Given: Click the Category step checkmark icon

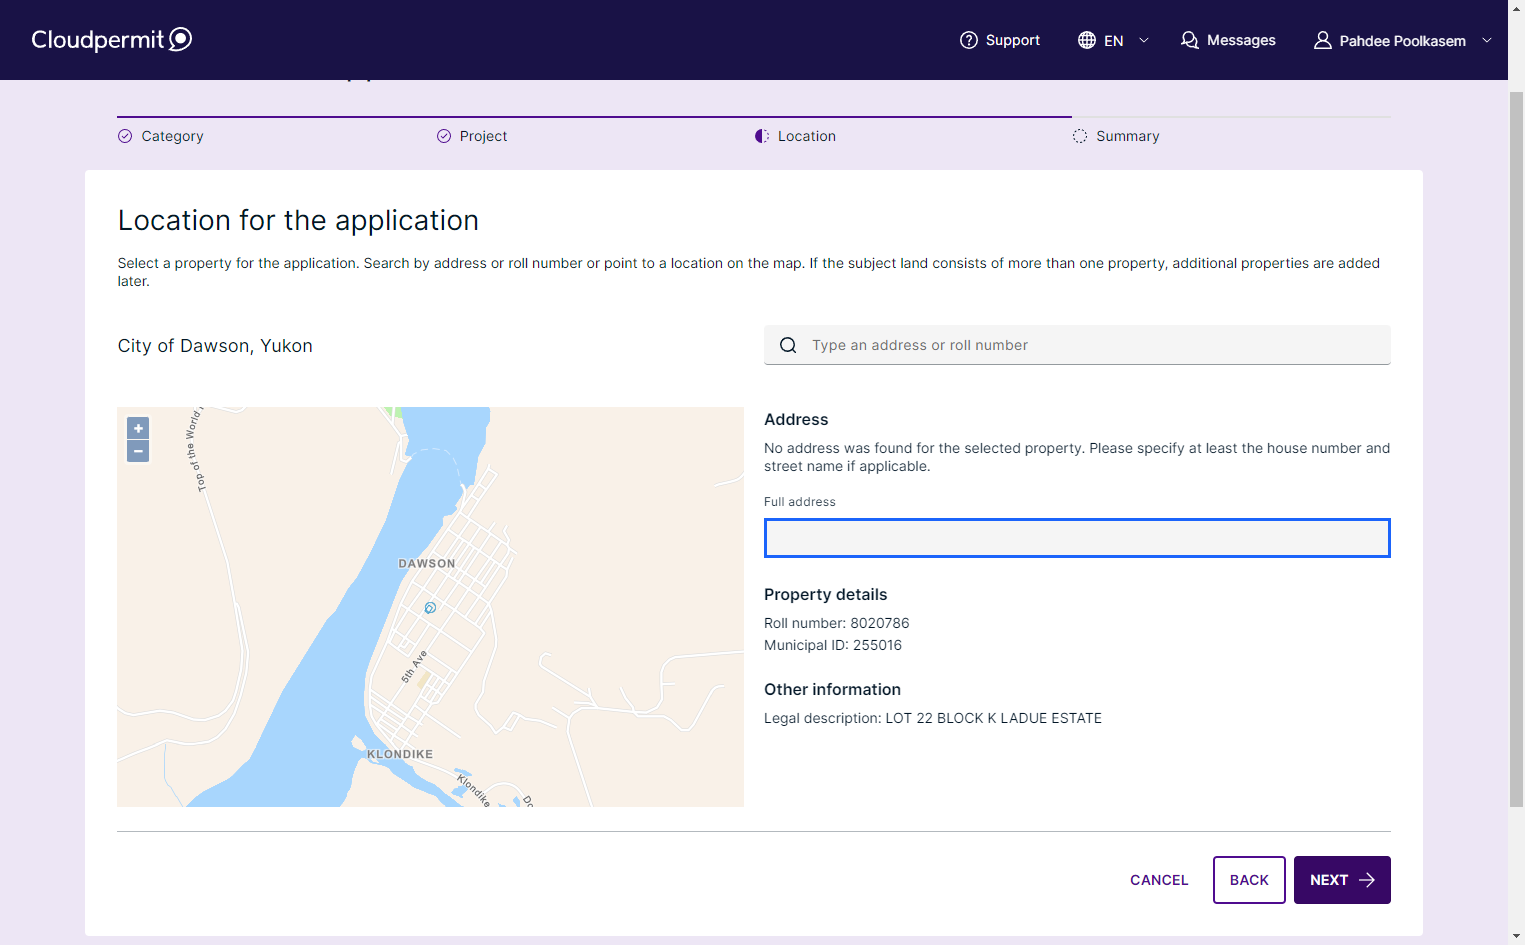Looking at the screenshot, I should (x=125, y=136).
